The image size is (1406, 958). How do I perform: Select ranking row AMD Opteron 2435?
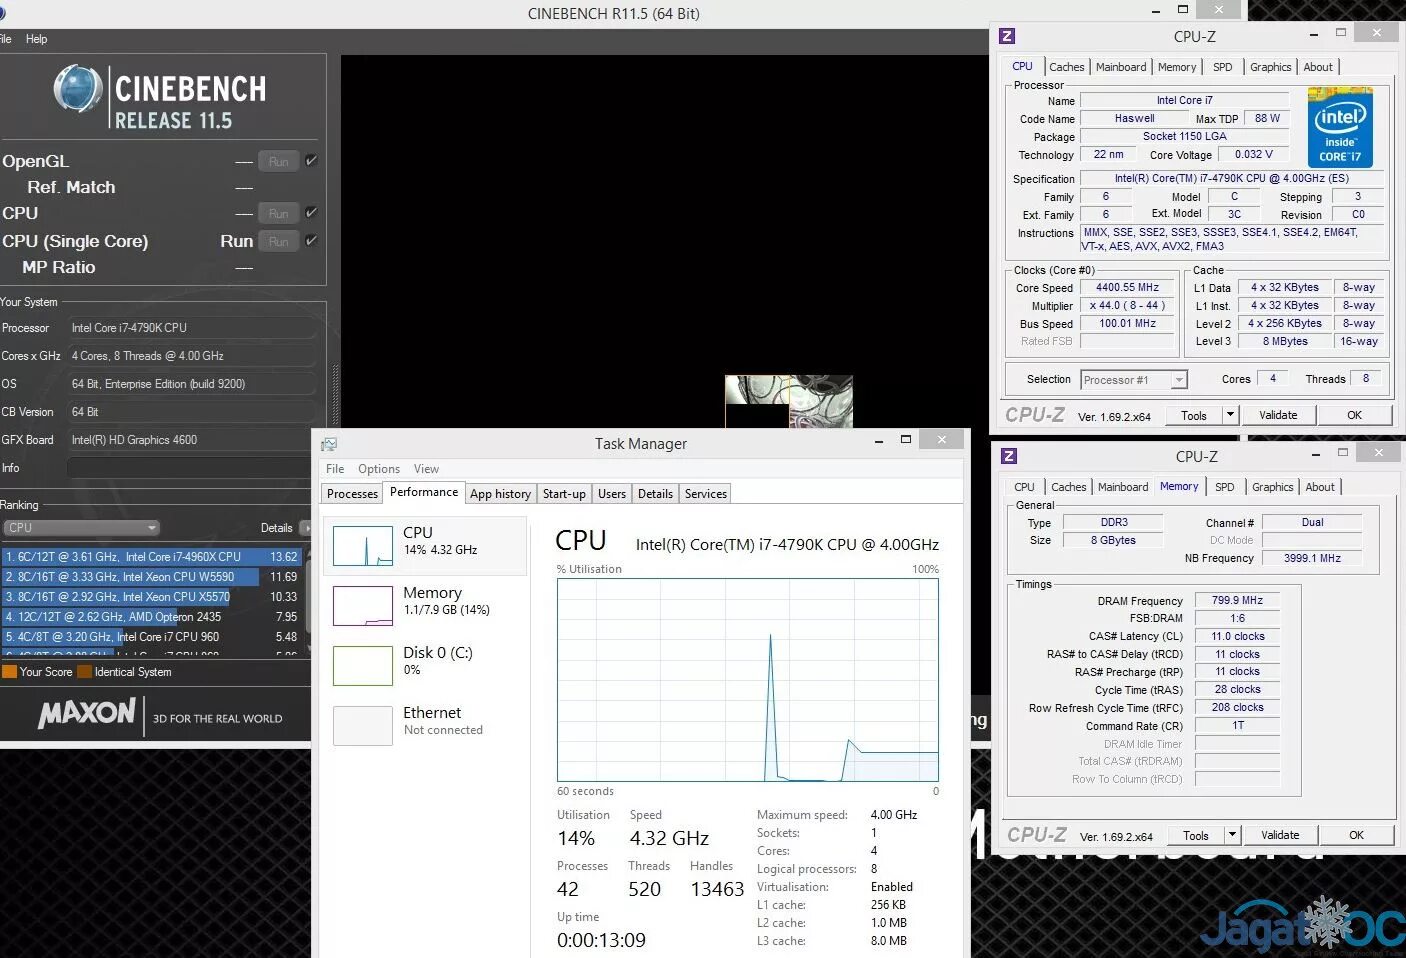coord(151,617)
